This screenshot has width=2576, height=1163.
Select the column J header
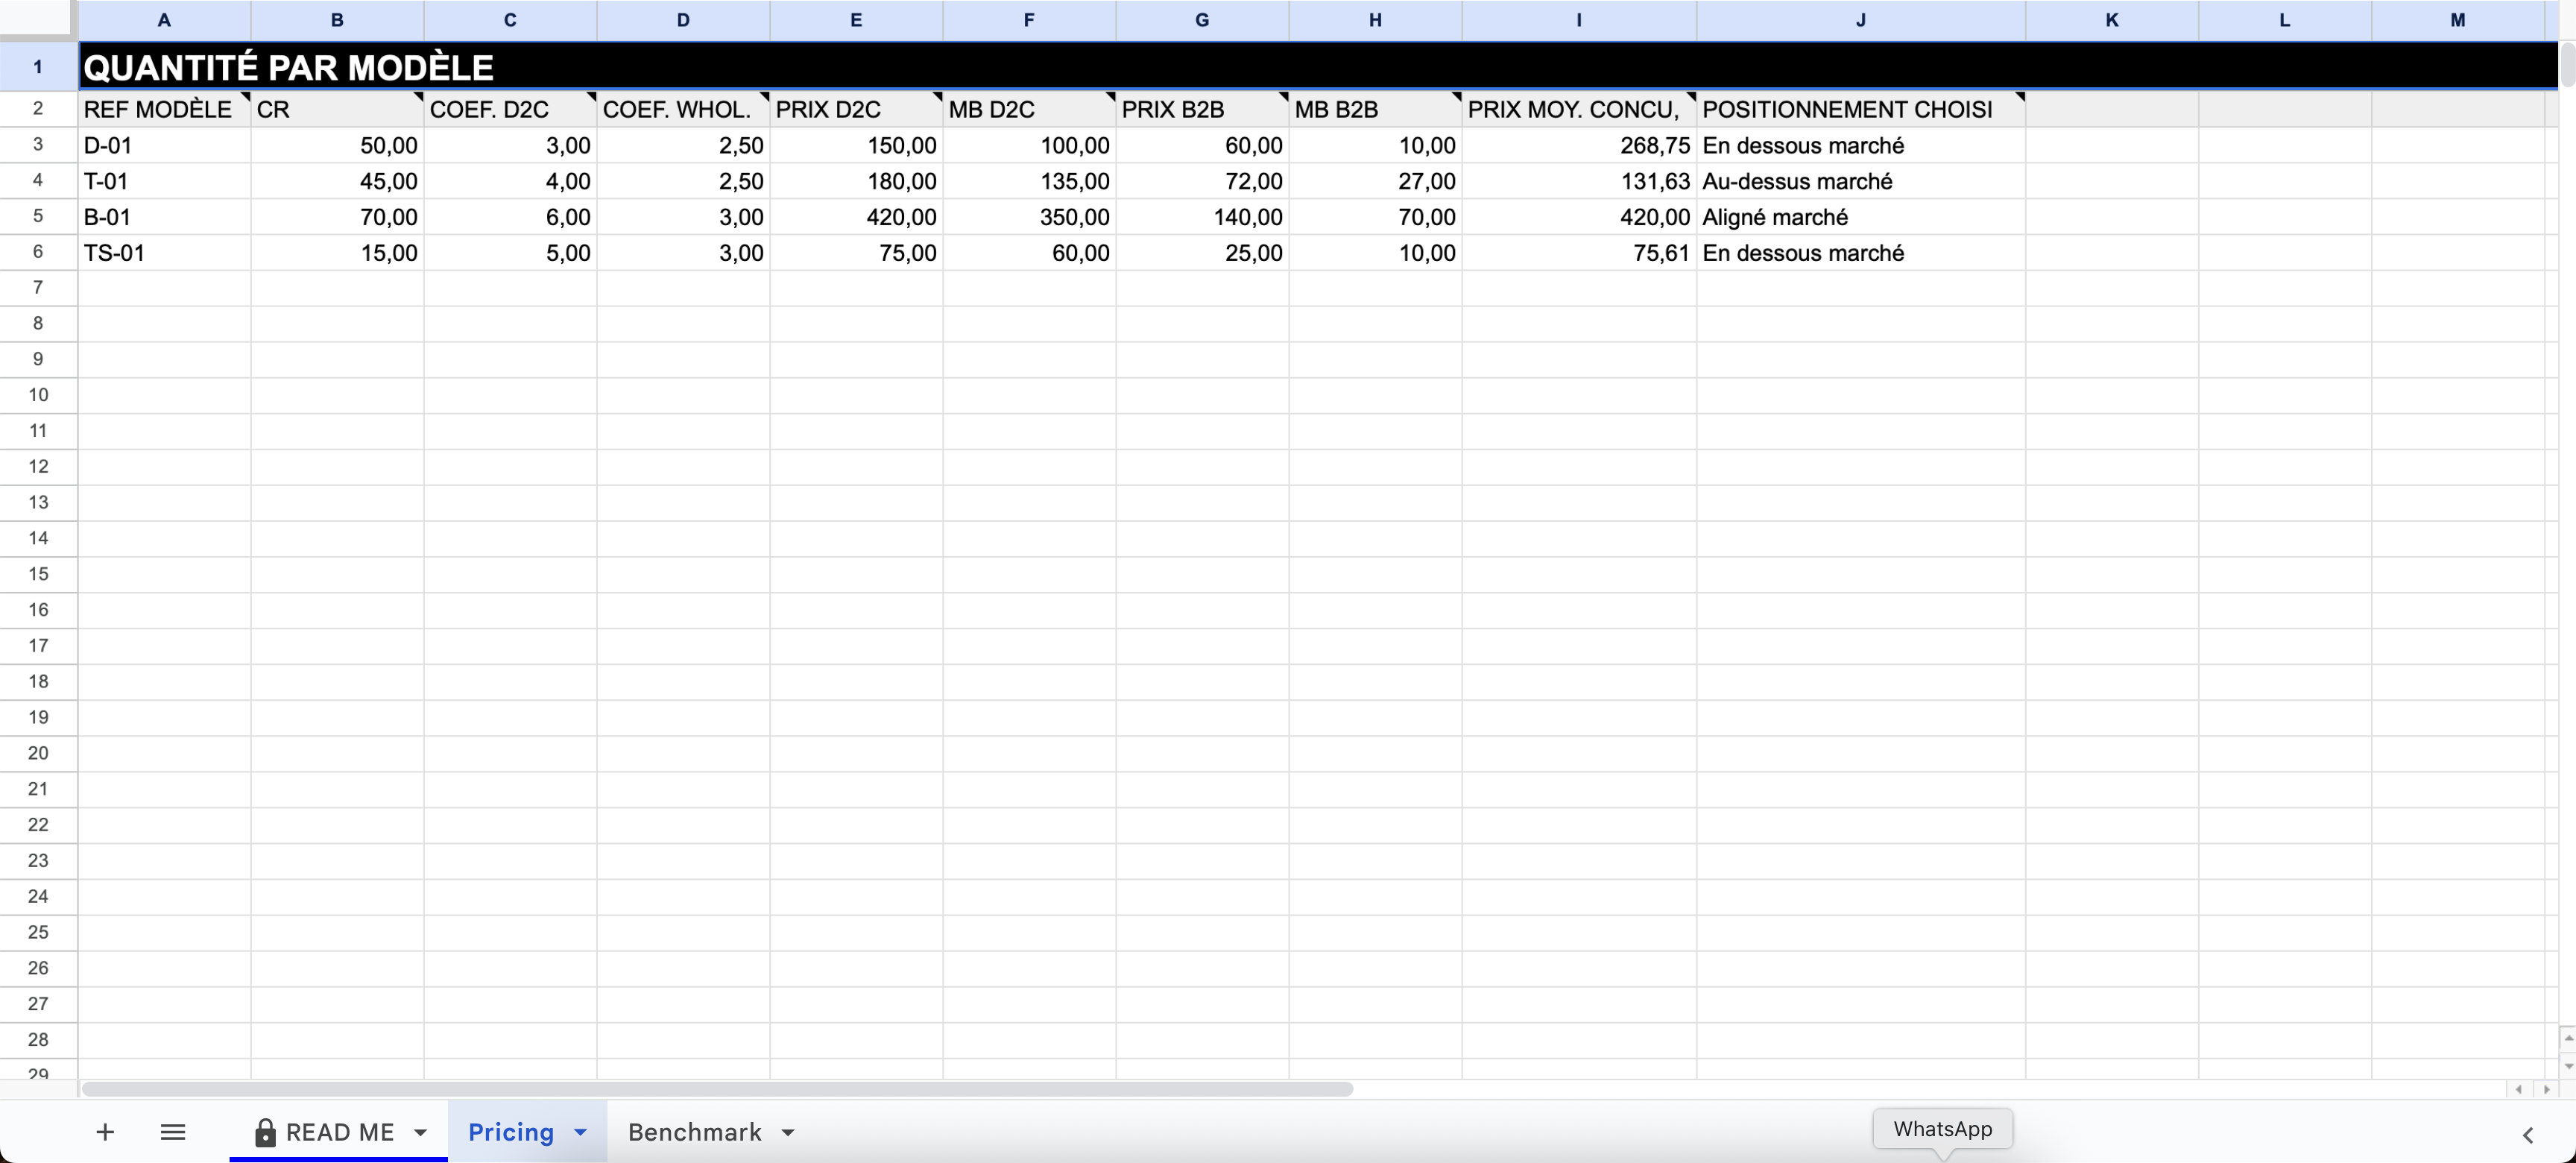[1860, 20]
